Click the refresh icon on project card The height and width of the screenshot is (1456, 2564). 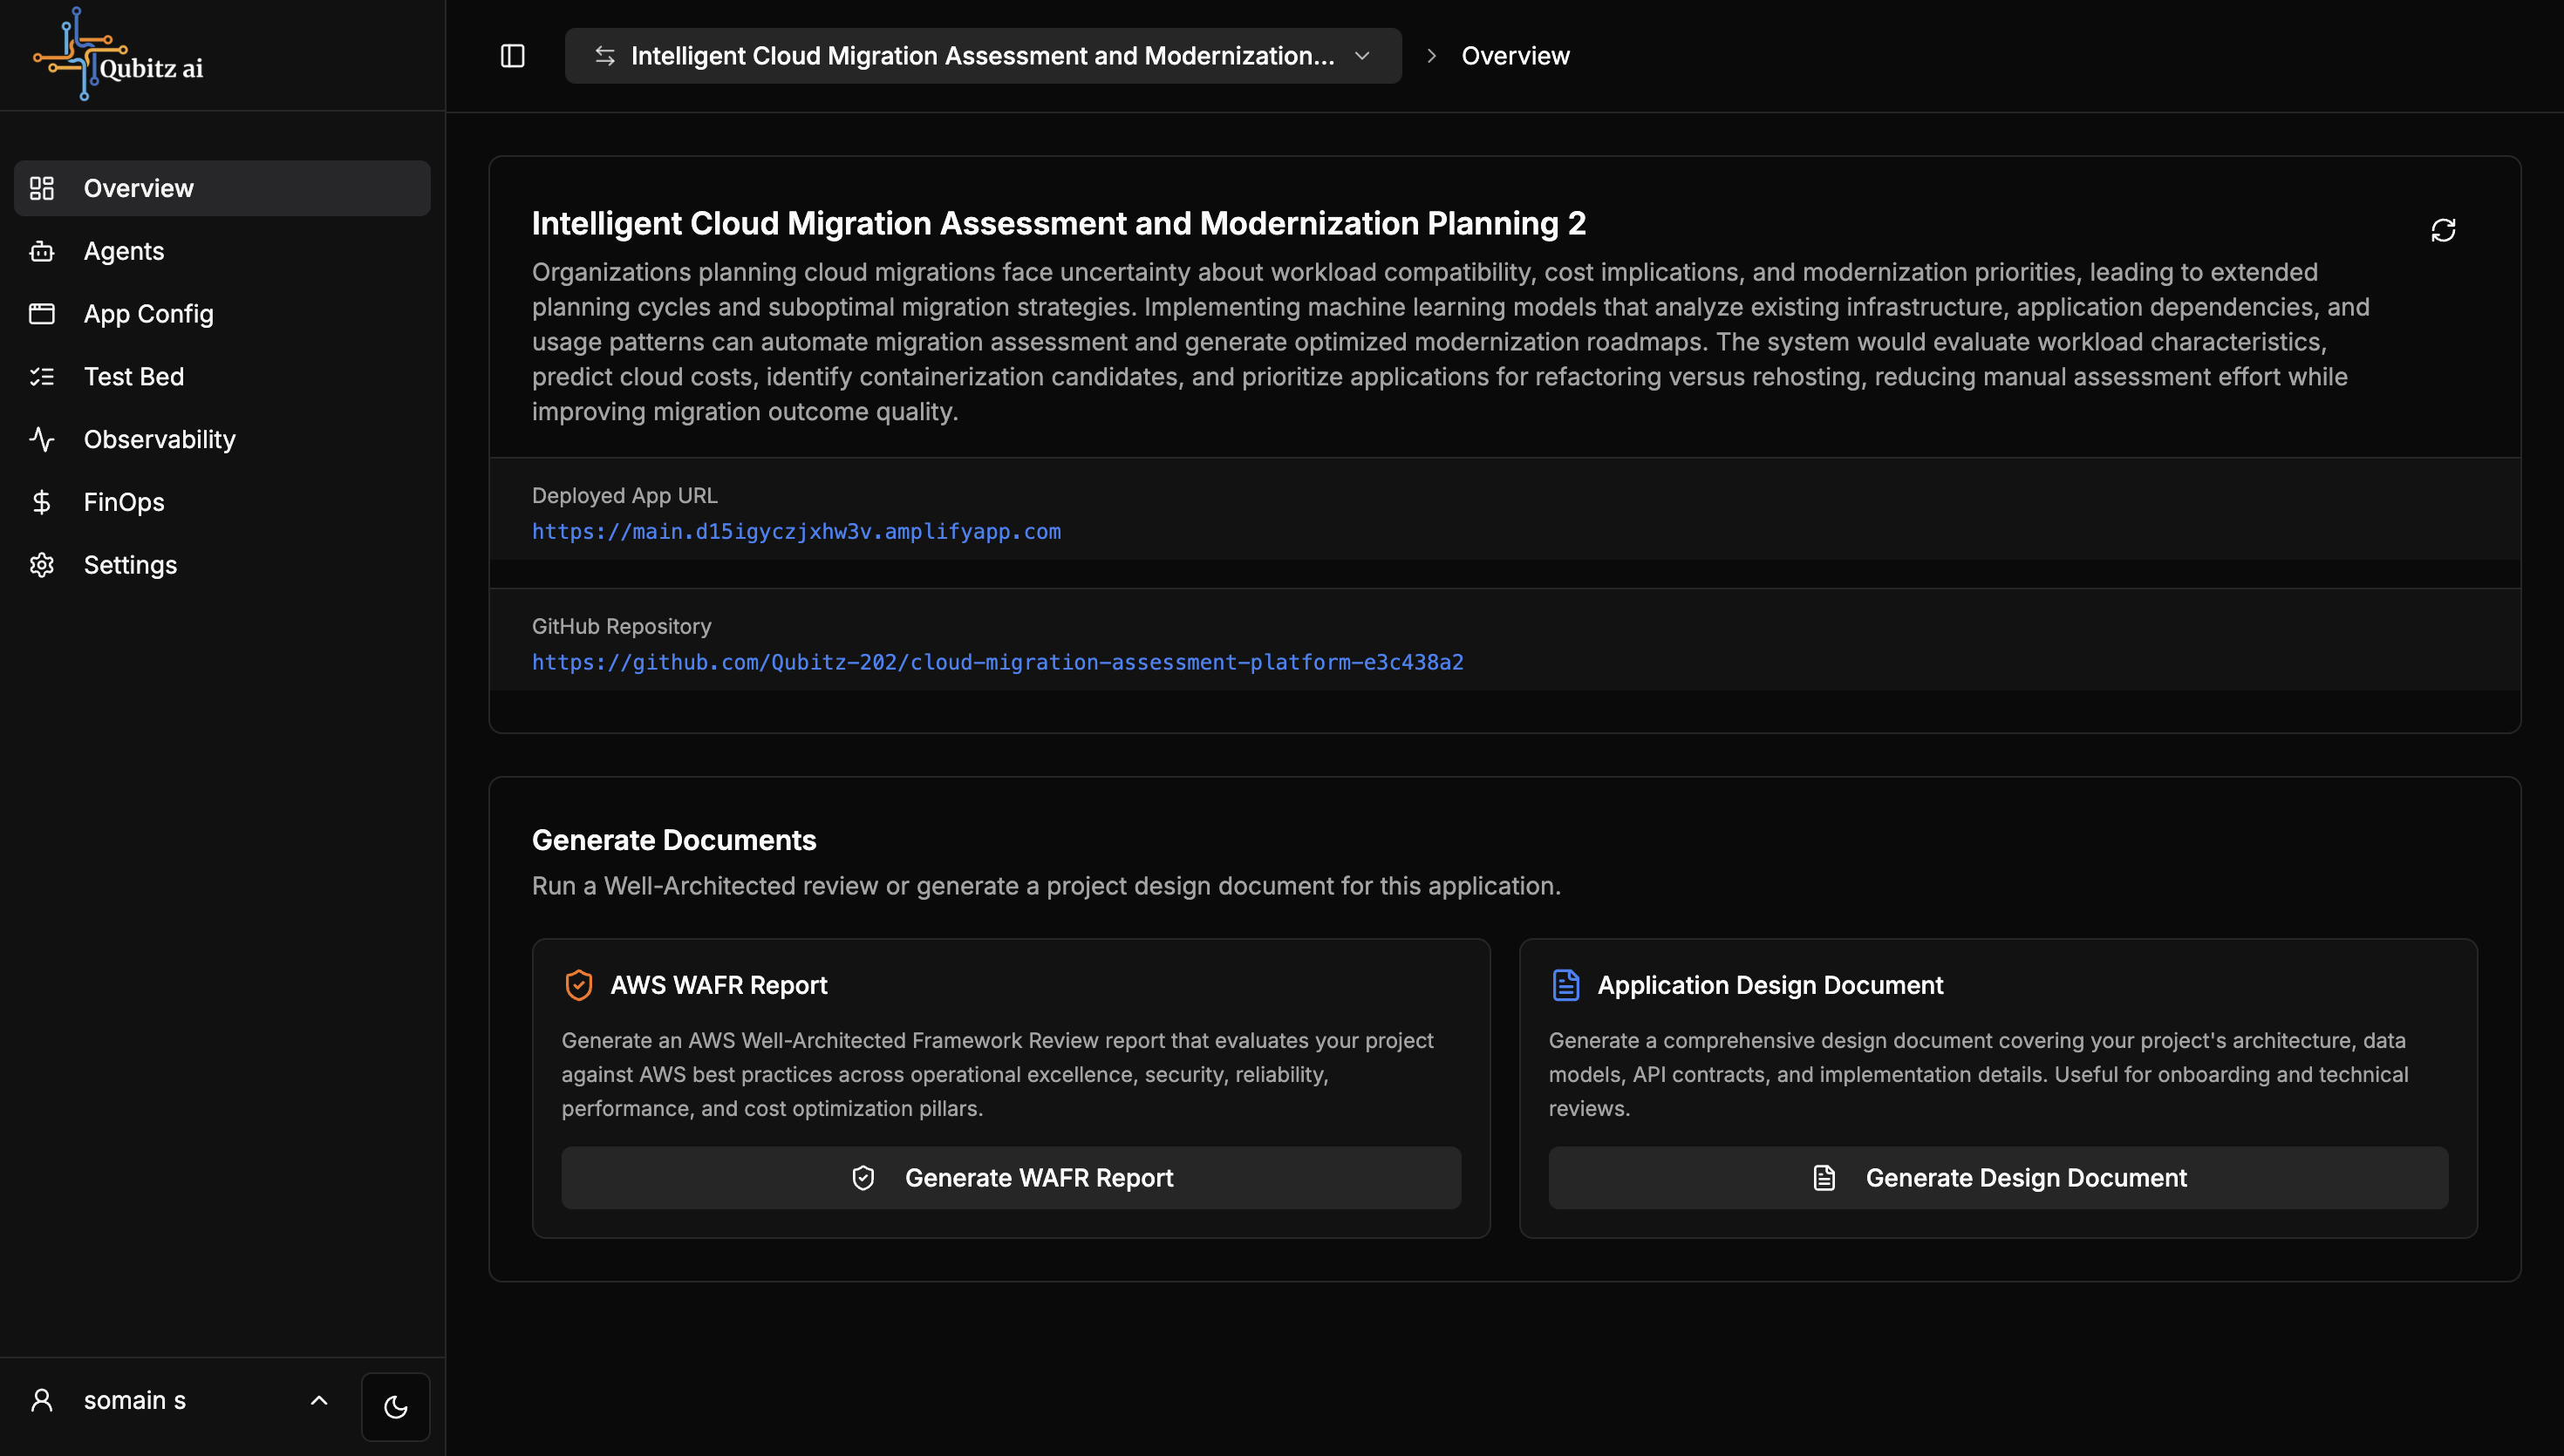click(x=2442, y=230)
